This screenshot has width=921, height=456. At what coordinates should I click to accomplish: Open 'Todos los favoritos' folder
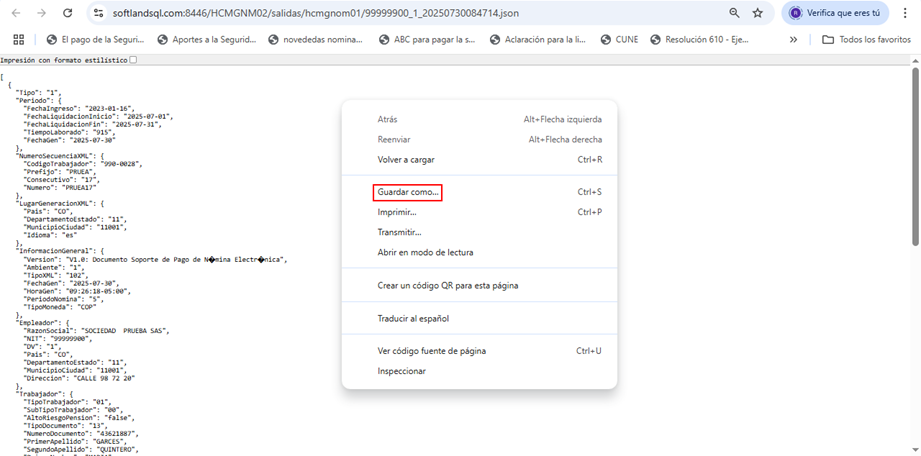tap(866, 40)
